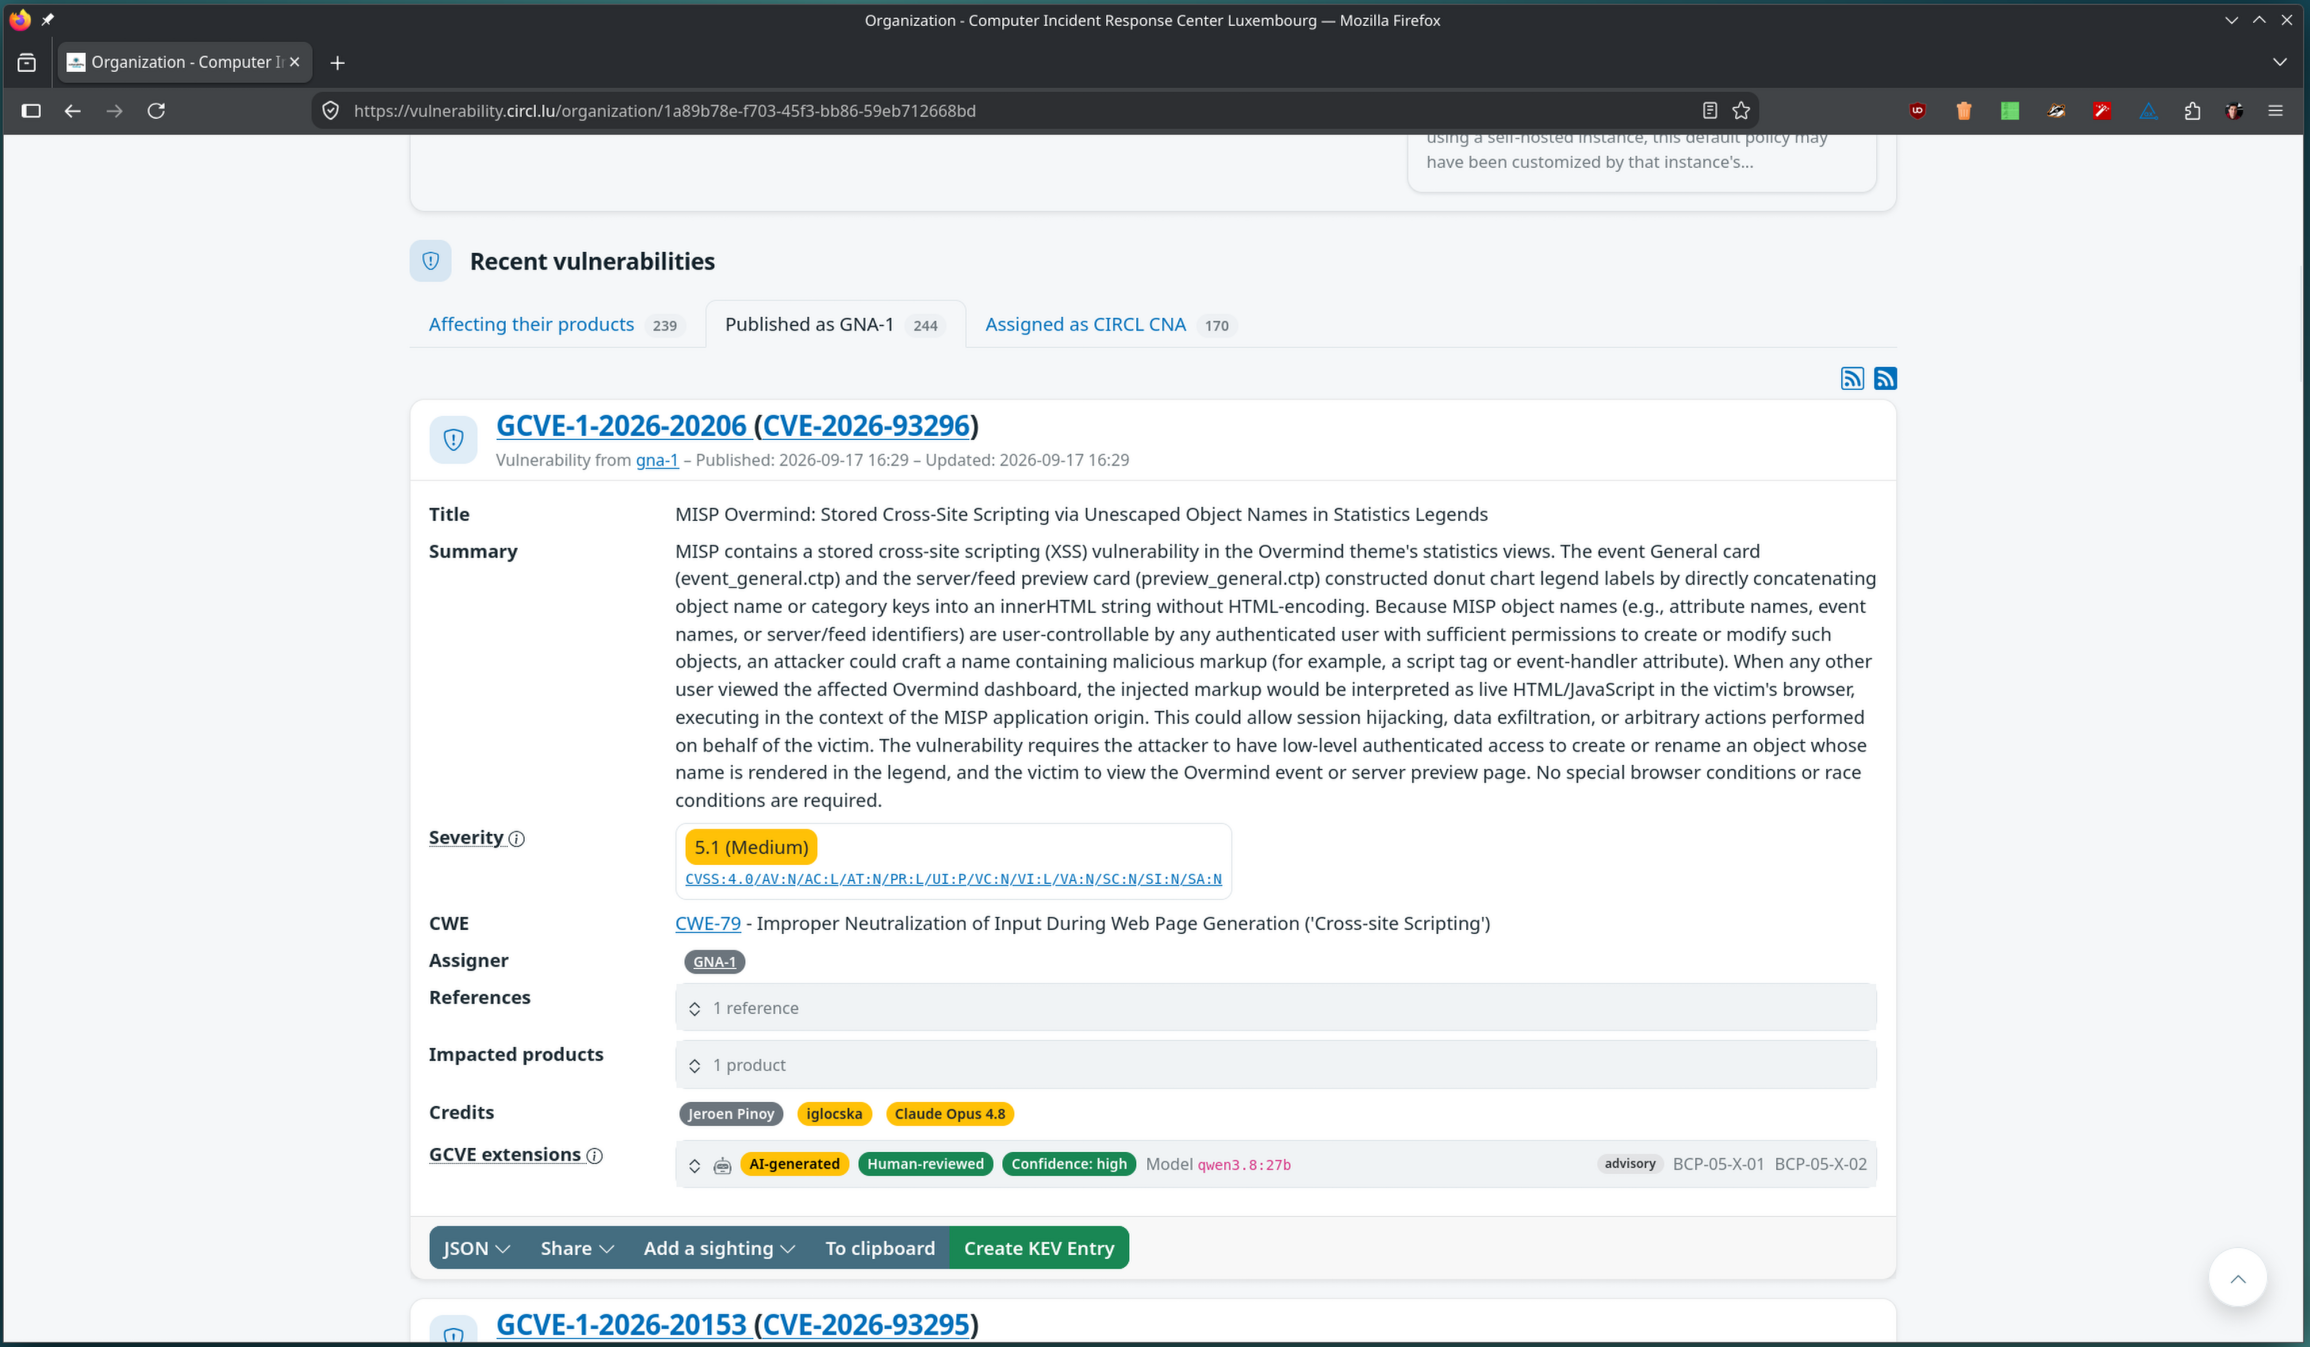This screenshot has height=1347, width=2310.
Task: Open the filled Atom feed icon
Action: 1885,378
